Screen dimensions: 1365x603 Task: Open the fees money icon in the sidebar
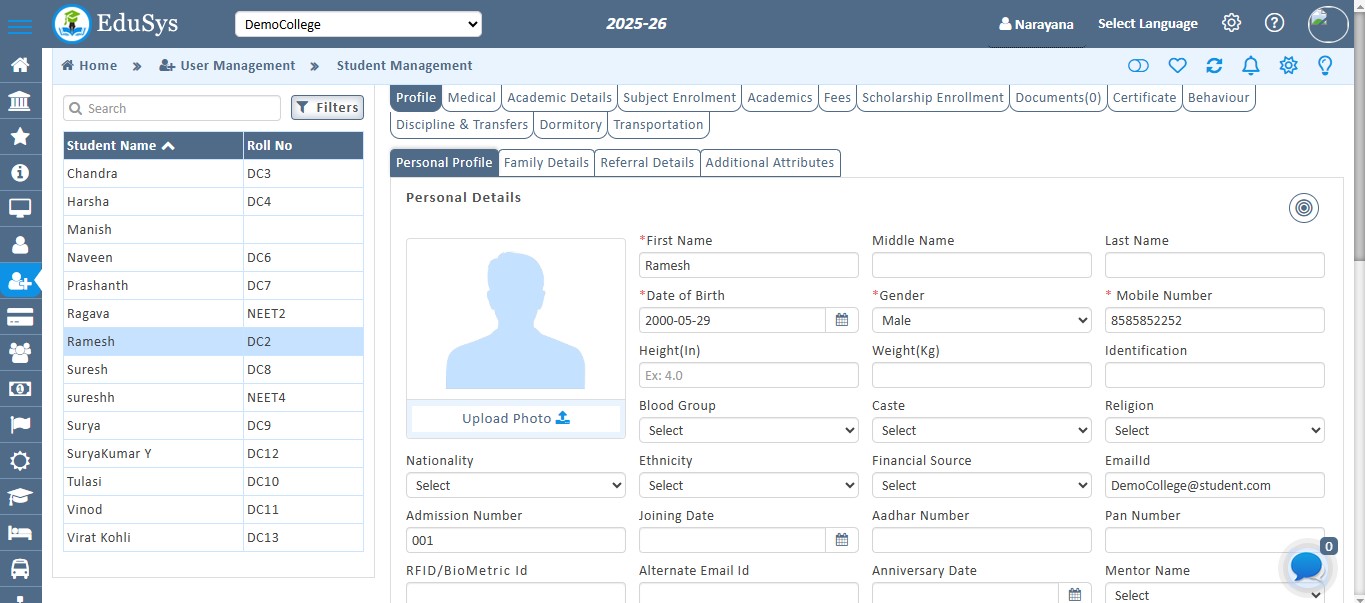pyautogui.click(x=20, y=387)
